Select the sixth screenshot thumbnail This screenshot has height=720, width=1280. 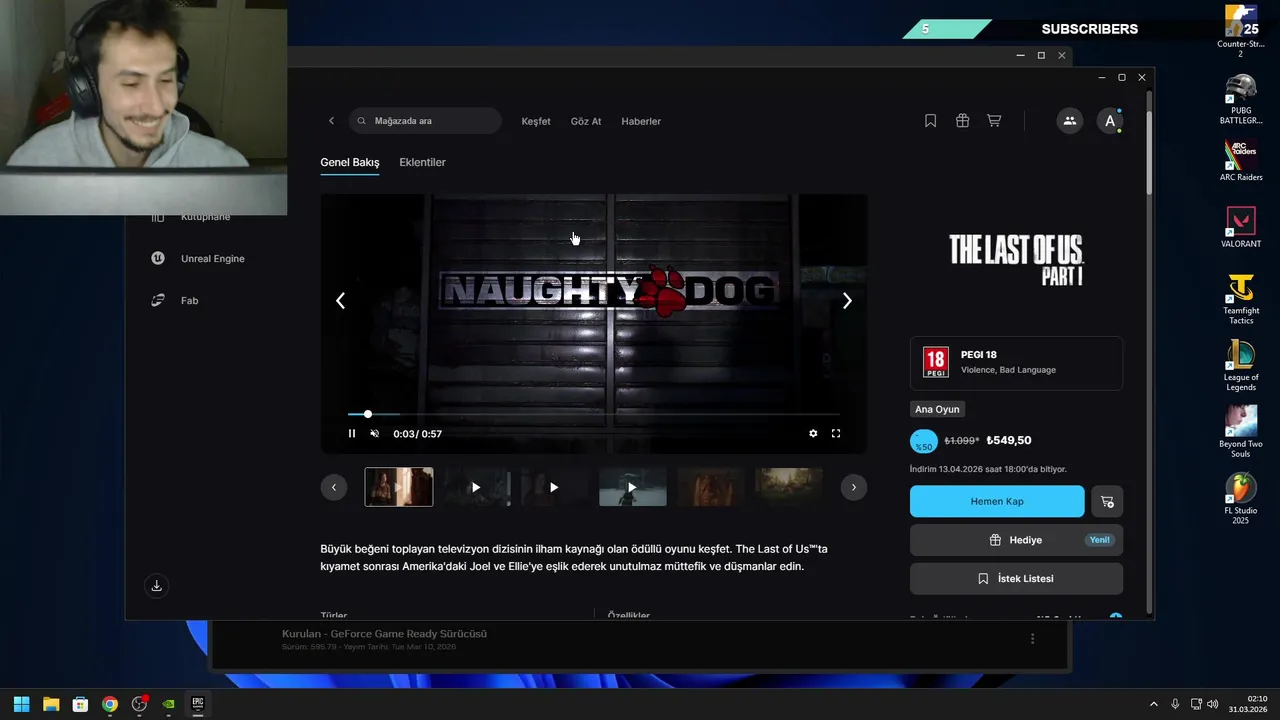[x=788, y=487]
